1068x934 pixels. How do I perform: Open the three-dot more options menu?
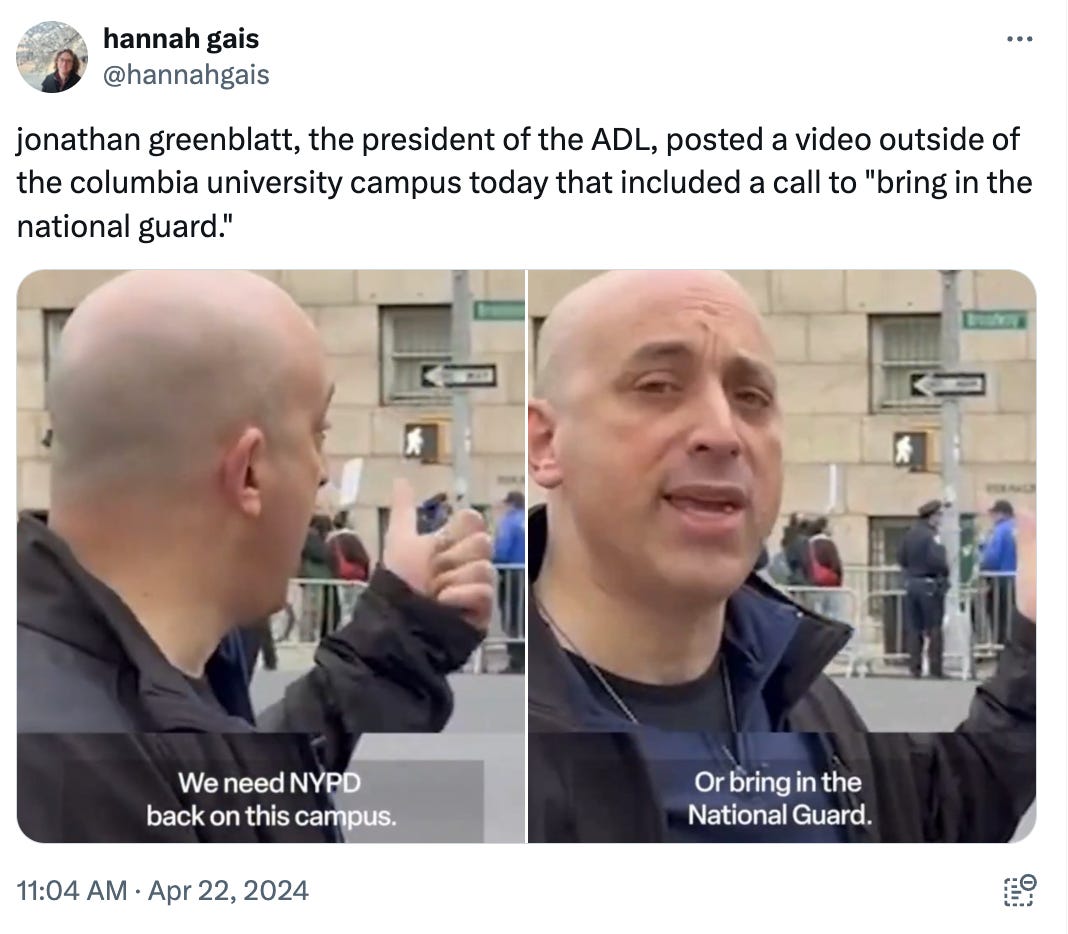pyautogui.click(x=1020, y=39)
